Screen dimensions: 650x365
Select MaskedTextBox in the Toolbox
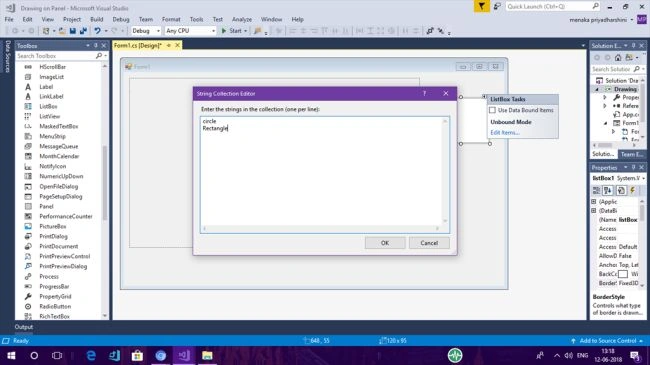(x=58, y=127)
